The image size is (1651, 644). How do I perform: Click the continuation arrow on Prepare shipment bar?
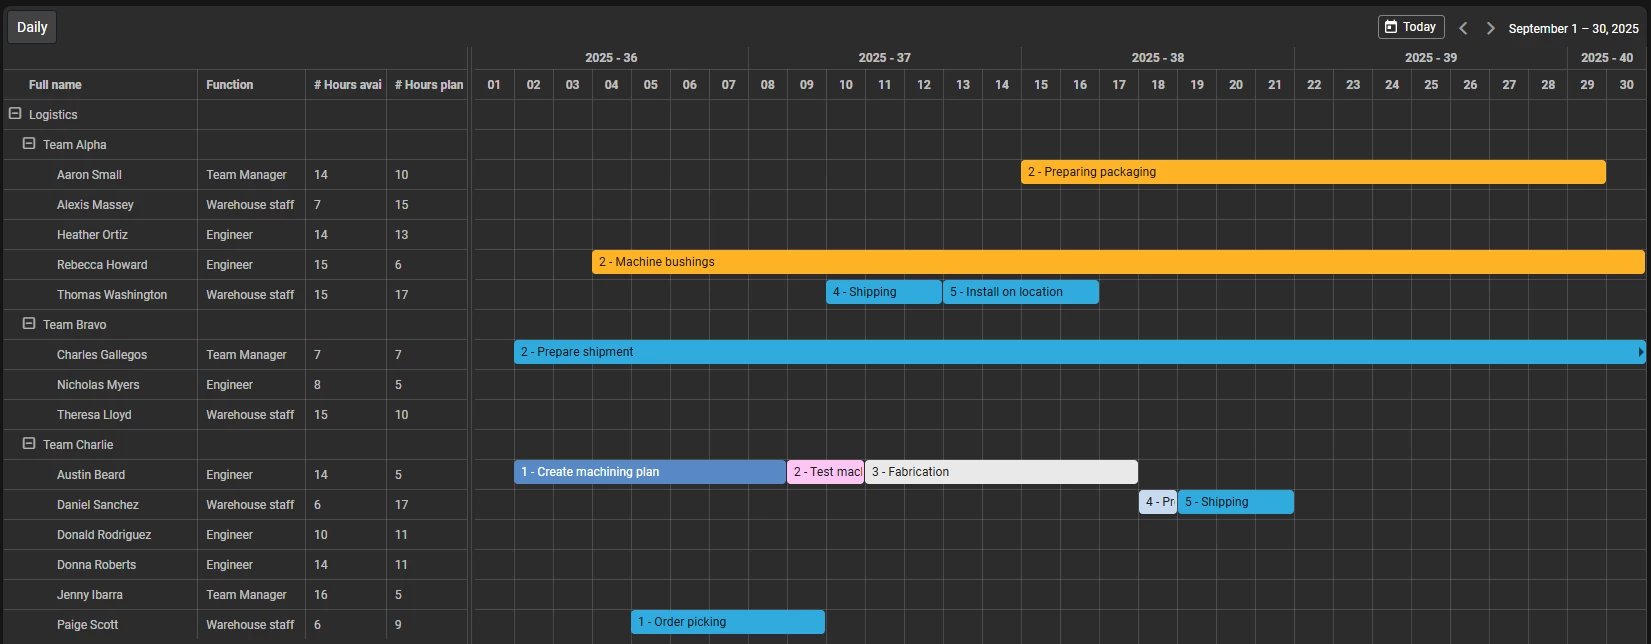coord(1640,352)
